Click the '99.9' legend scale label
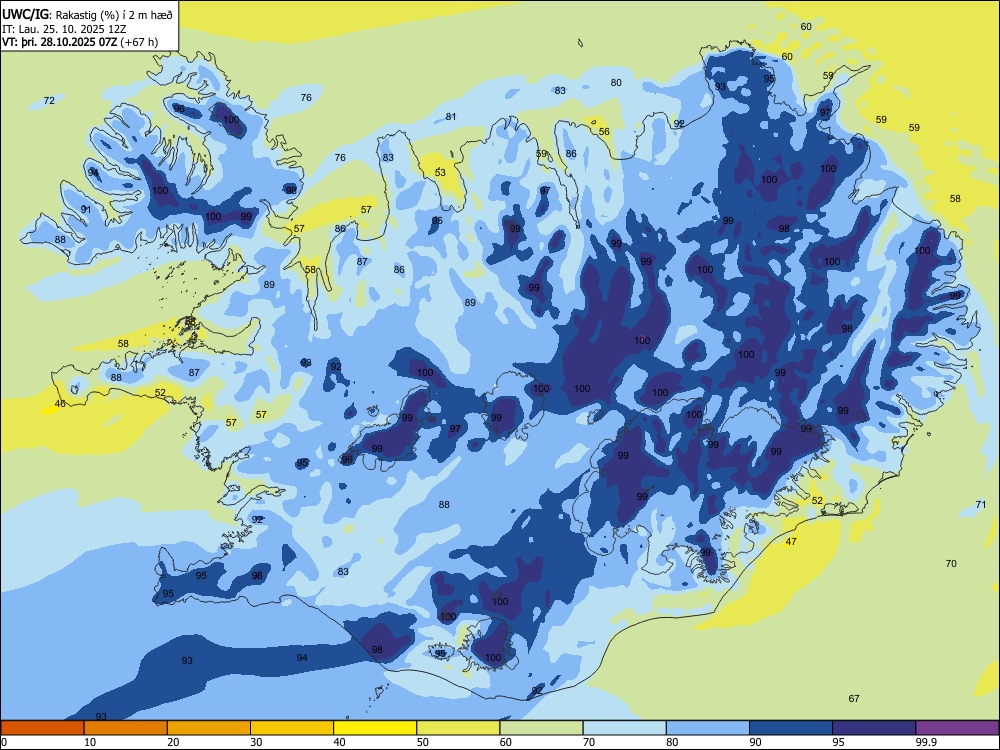This screenshot has width=1000, height=750. 926,742
